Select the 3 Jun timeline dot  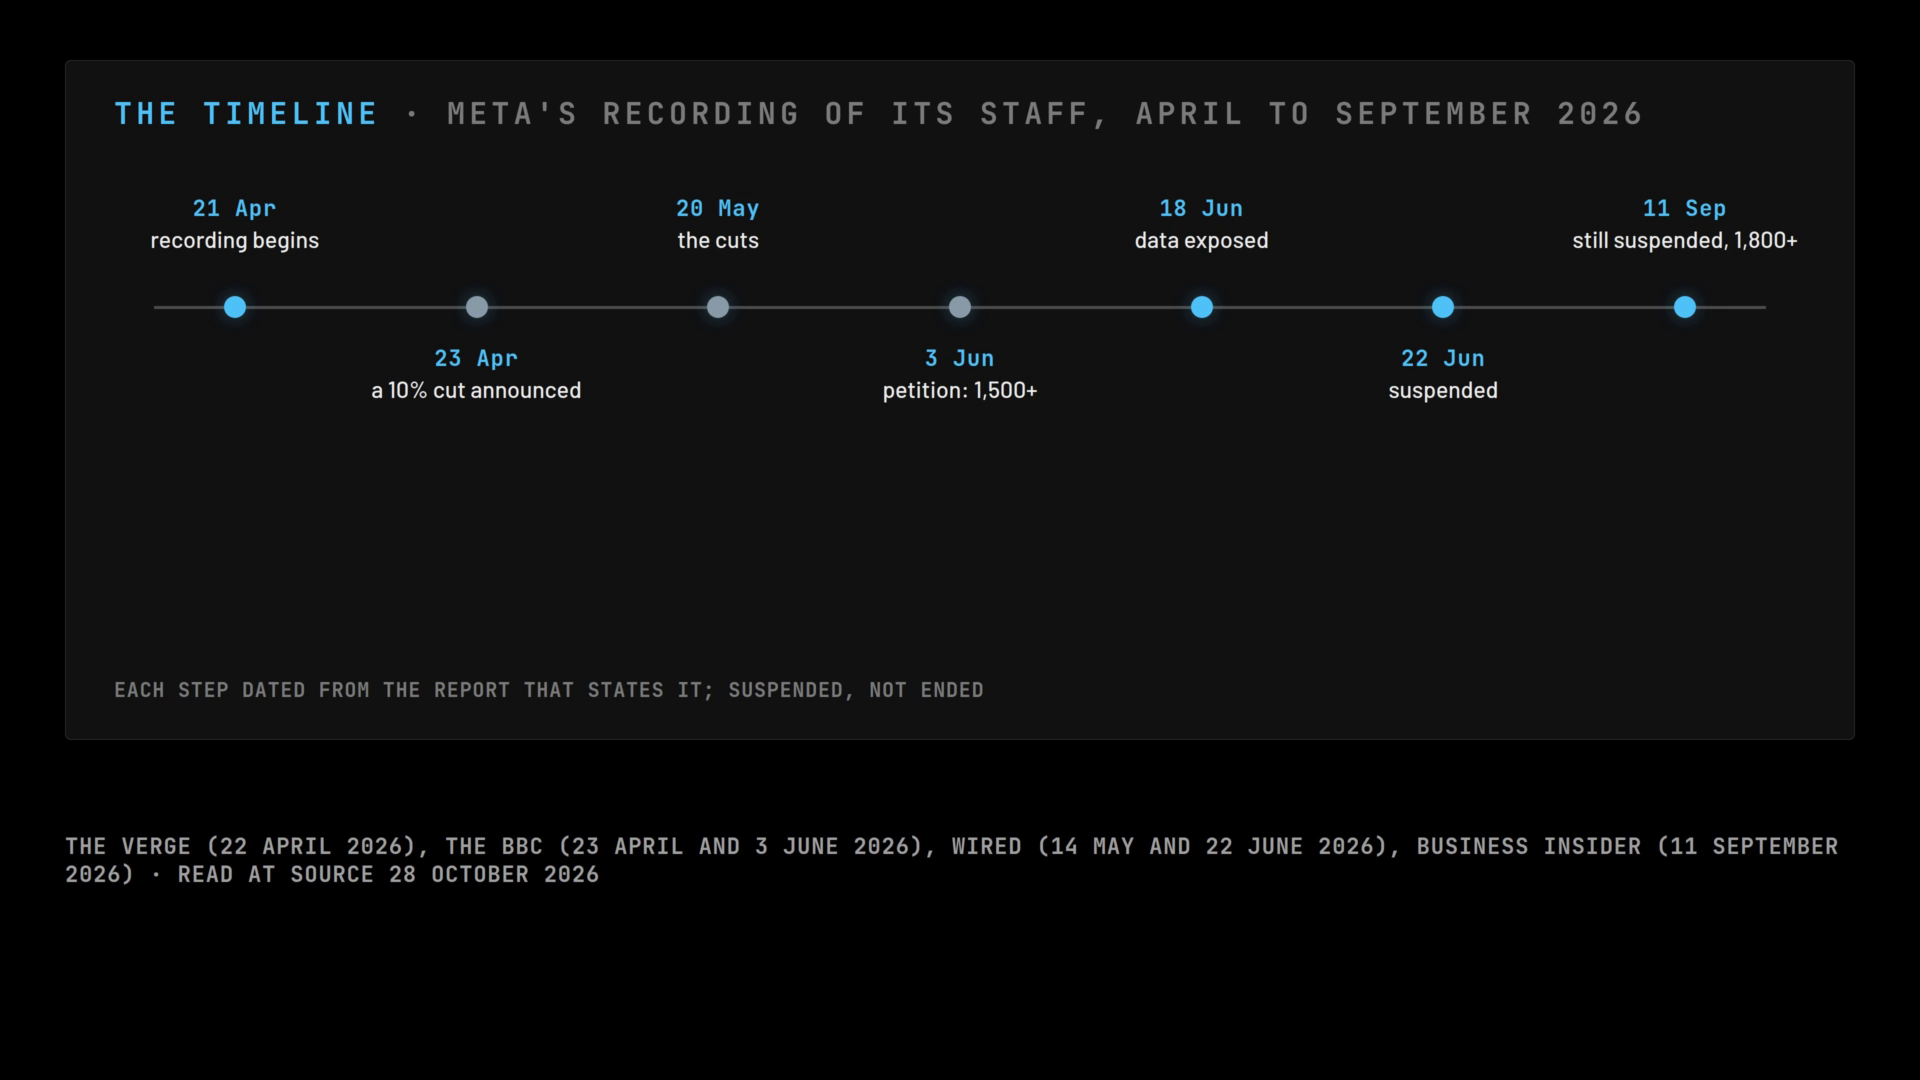click(960, 307)
